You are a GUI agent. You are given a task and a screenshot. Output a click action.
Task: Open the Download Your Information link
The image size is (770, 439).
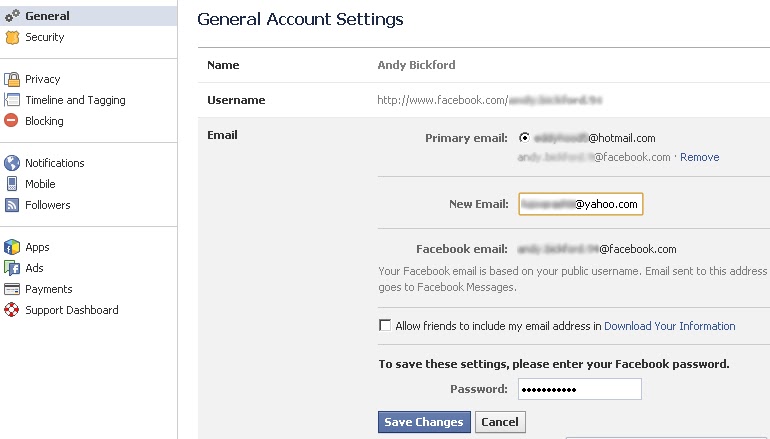click(669, 326)
